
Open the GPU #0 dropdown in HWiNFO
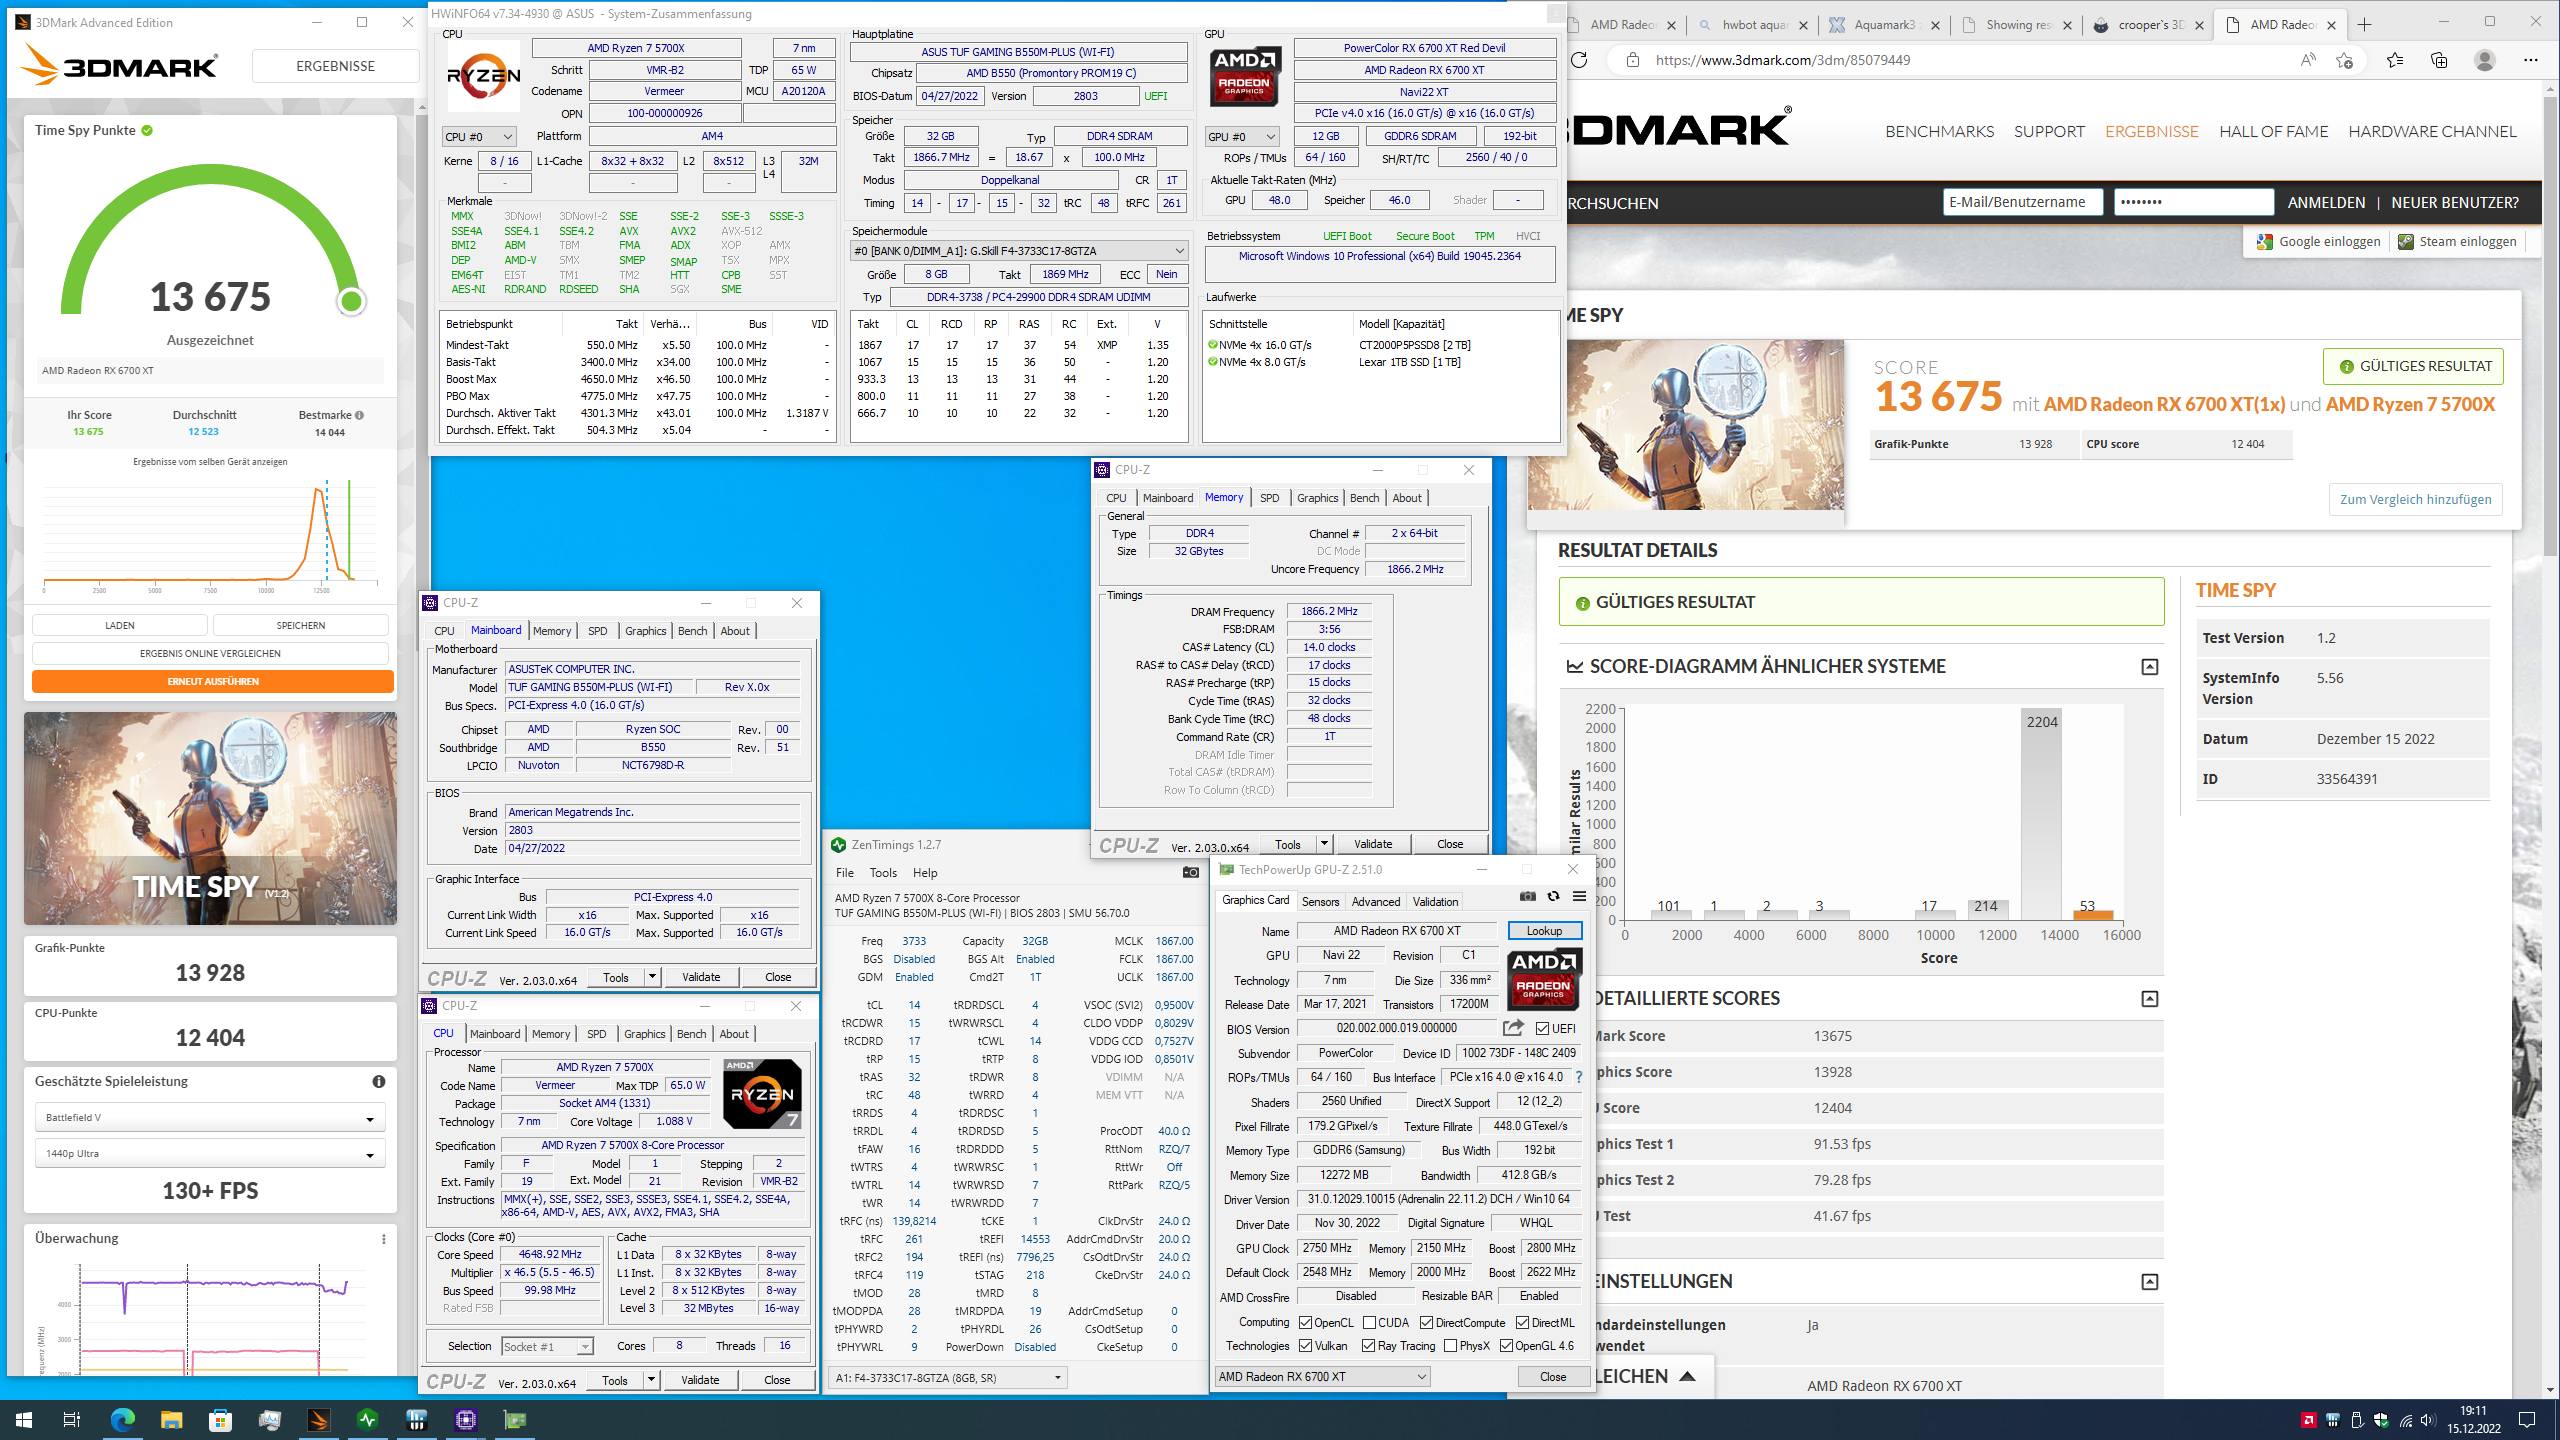pos(1242,137)
